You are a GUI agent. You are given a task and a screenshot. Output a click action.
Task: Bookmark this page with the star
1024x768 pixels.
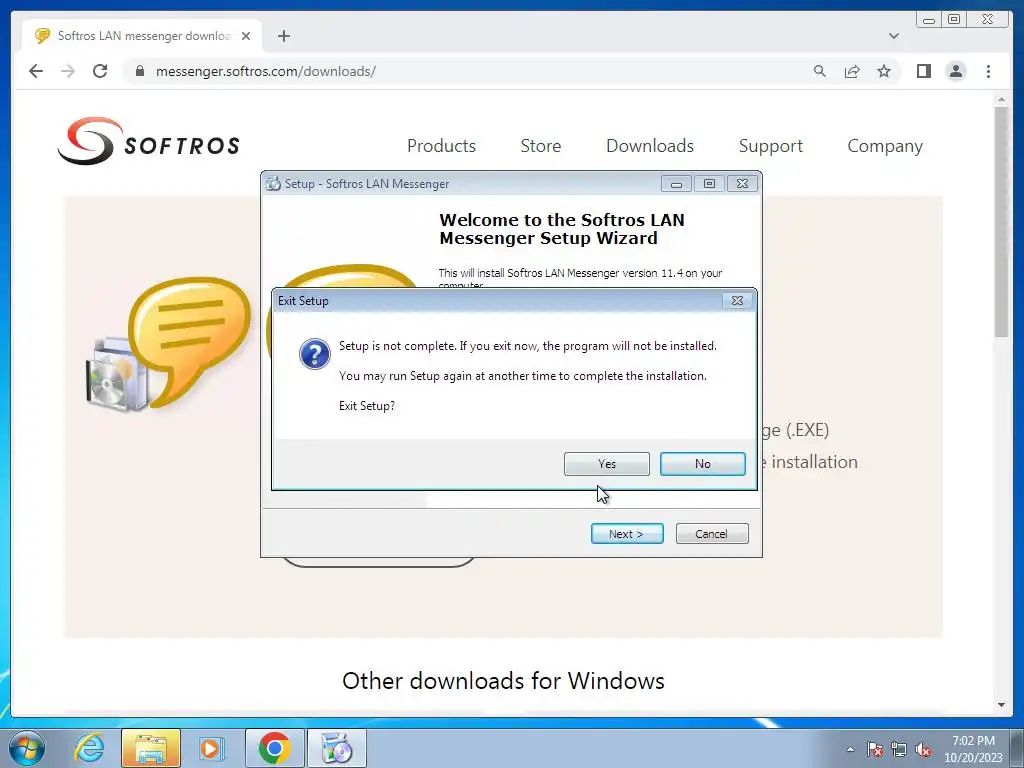[884, 71]
